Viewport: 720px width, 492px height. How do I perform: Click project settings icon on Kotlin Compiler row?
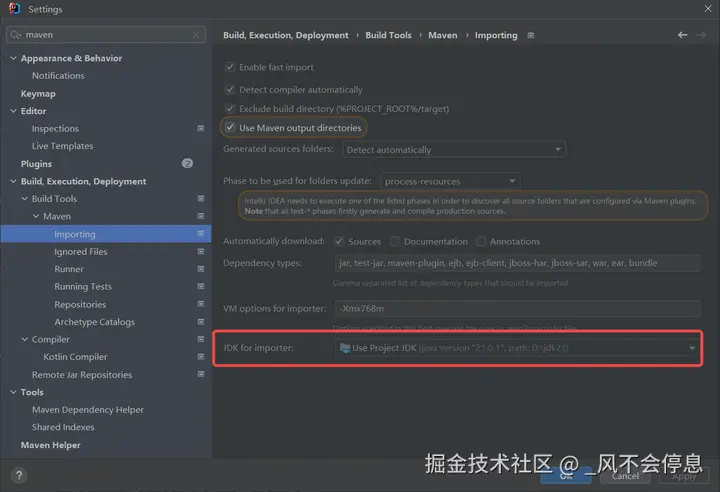click(201, 356)
